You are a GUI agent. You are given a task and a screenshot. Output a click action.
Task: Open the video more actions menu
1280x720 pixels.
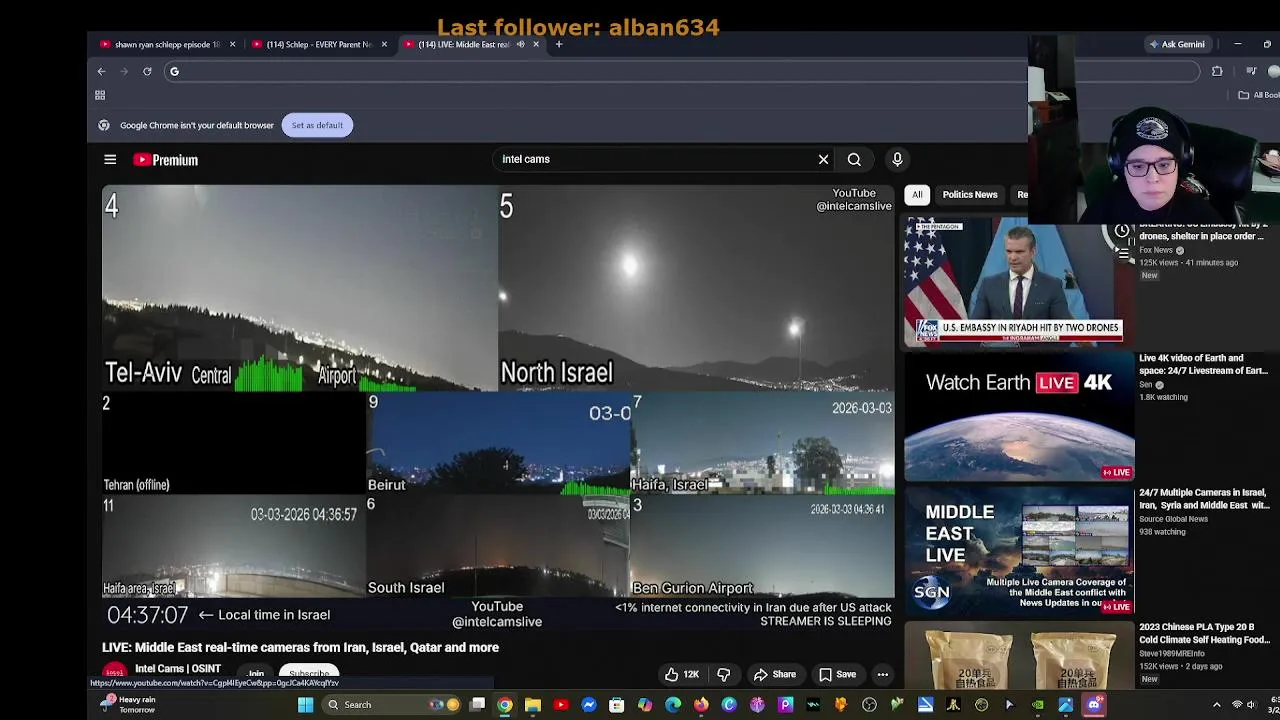tap(882, 675)
